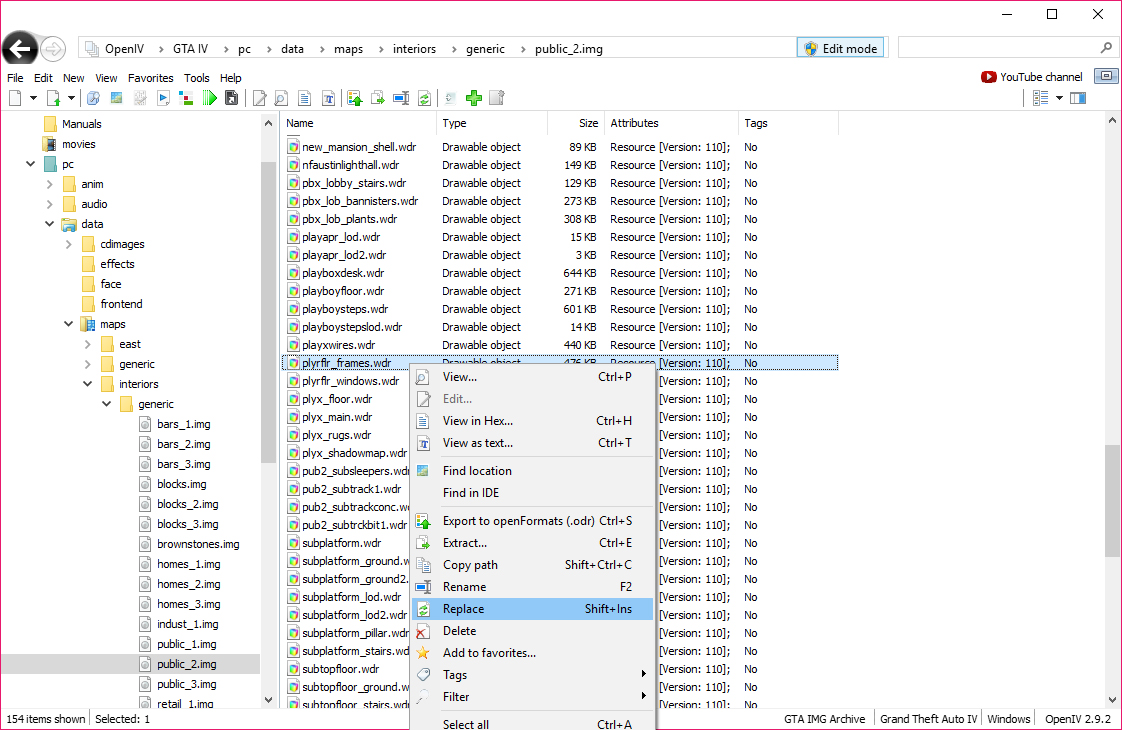Screen dimensions: 1122x730
Task: Click the View in Hex toolbar icon
Action: tap(305, 98)
